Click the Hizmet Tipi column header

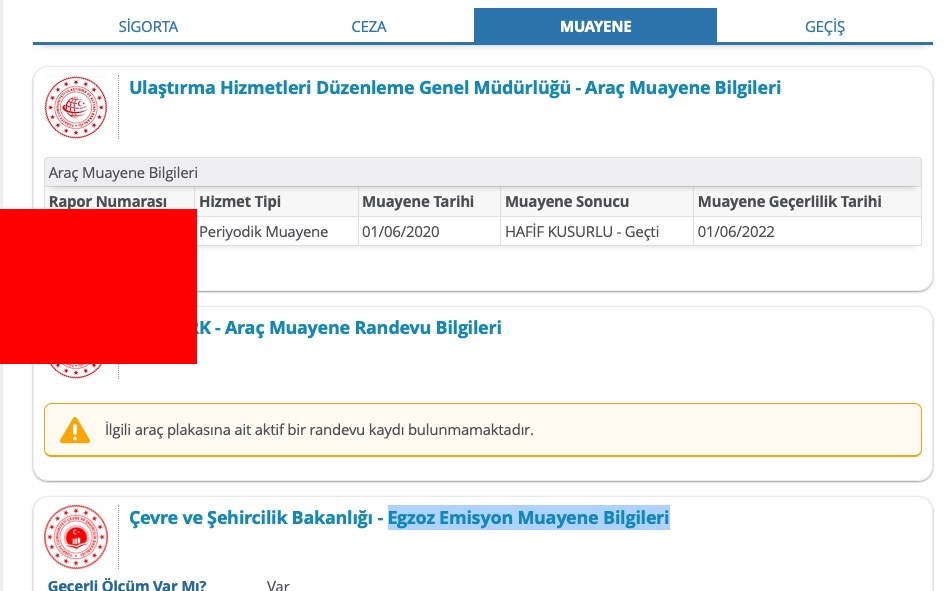coord(240,202)
